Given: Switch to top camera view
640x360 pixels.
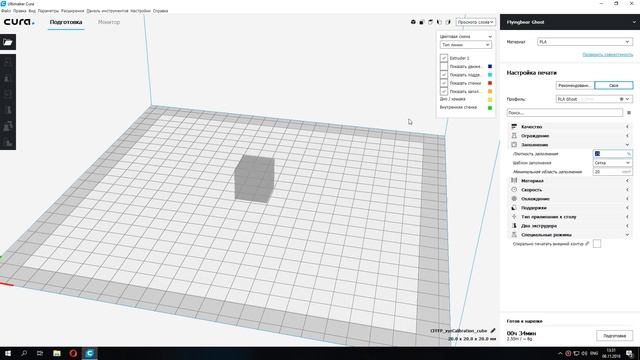Looking at the screenshot, I should [x=430, y=22].
